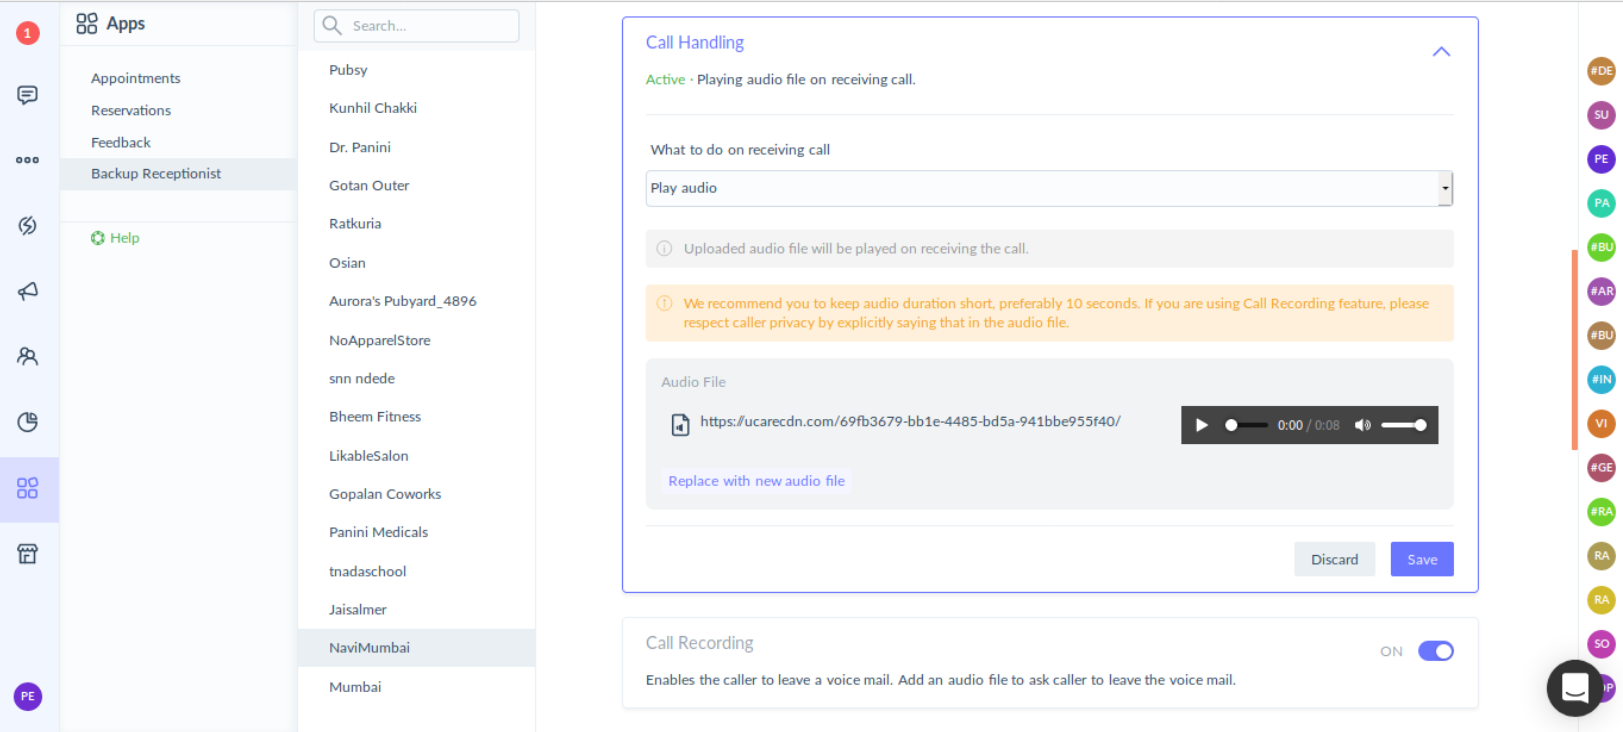The image size is (1623, 732).
Task: Open the apps grid icon in left rail
Action: pos(28,488)
